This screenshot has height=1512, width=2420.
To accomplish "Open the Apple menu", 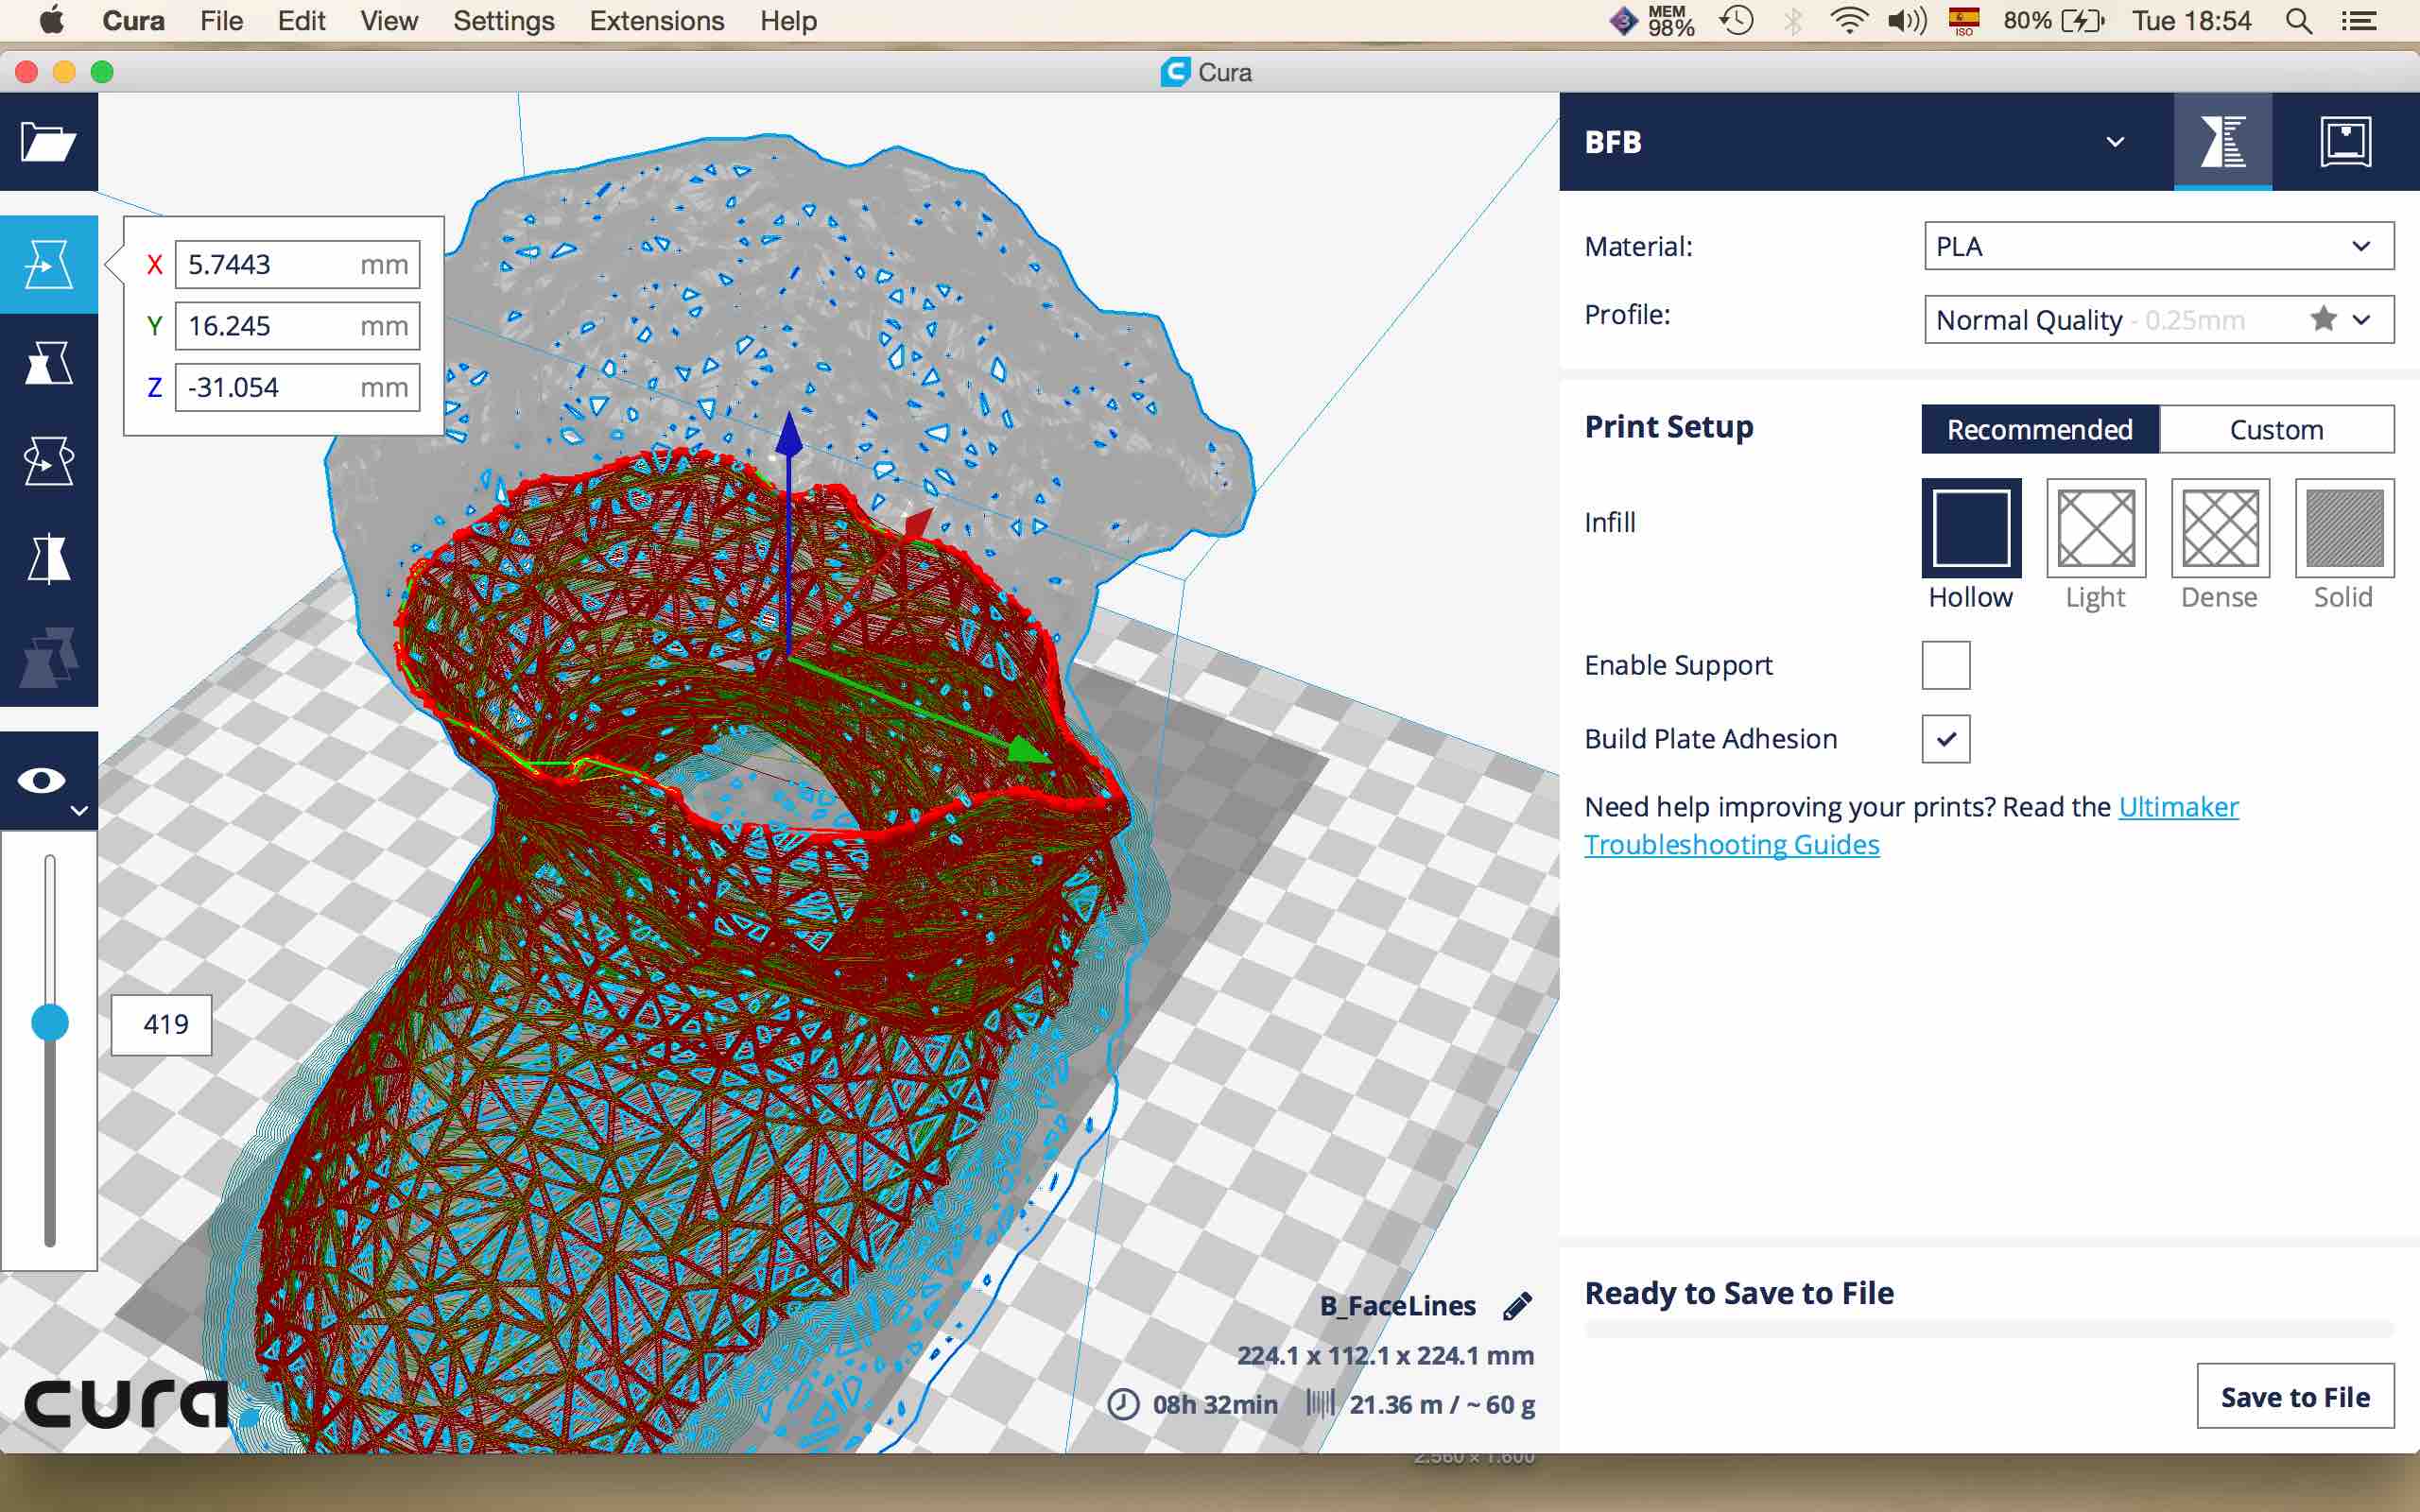I will click(51, 20).
